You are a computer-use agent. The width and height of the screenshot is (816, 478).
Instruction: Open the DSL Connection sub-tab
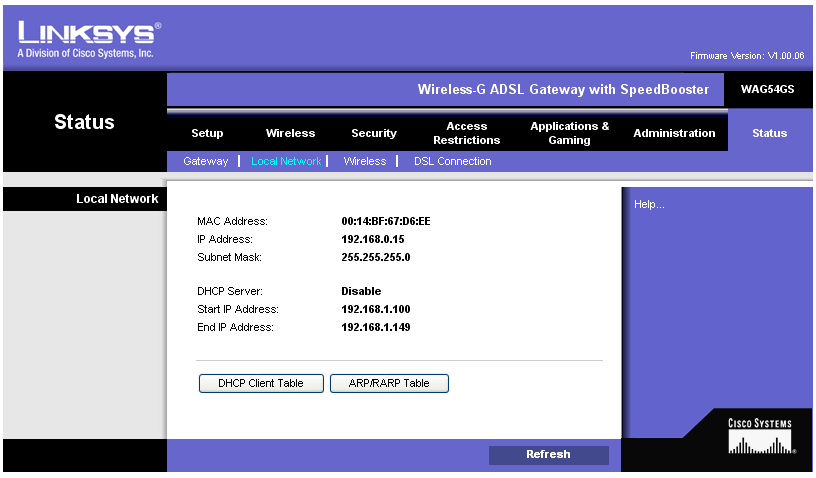tap(452, 161)
